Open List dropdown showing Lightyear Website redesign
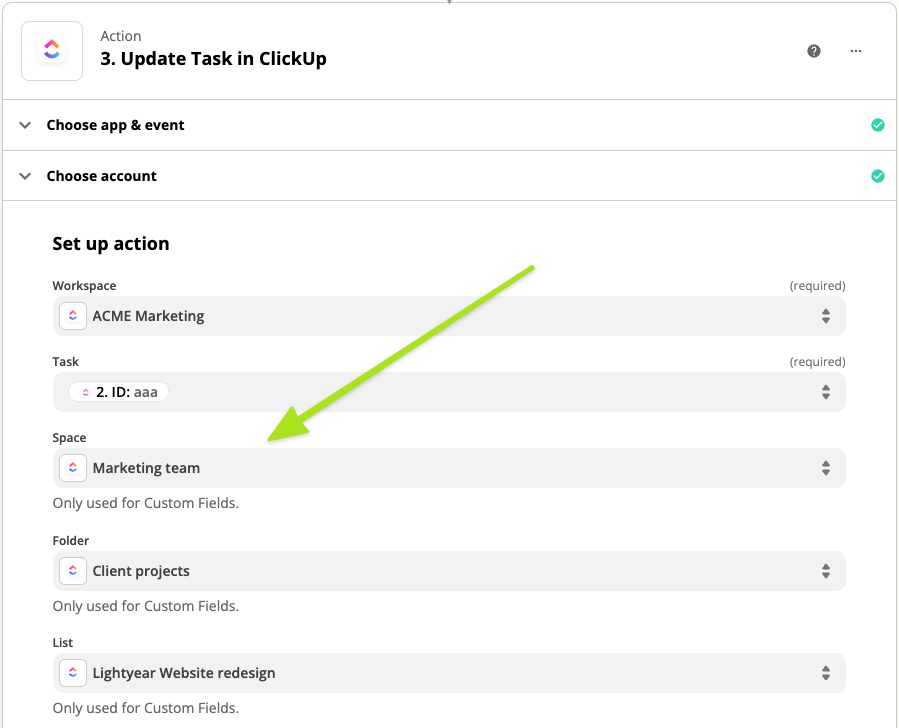This screenshot has height=728, width=899. [x=826, y=673]
